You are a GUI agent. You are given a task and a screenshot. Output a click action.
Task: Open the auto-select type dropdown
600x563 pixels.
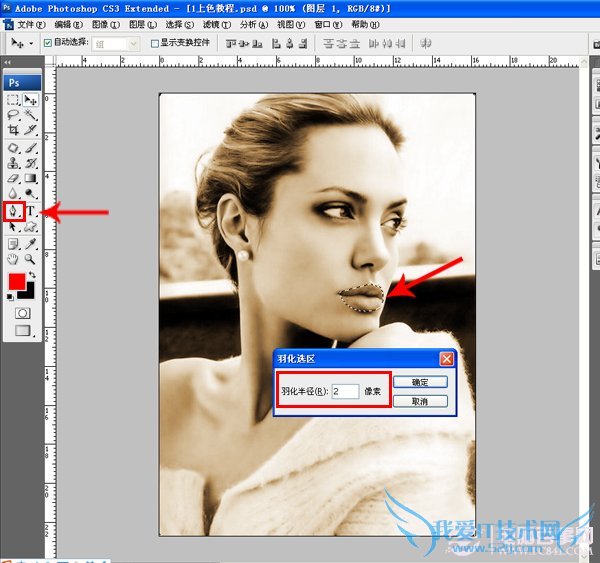[117, 44]
